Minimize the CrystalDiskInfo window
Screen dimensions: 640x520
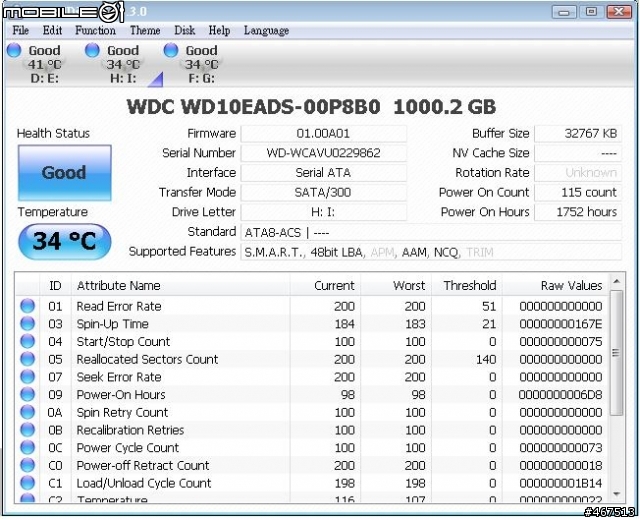click(564, 12)
